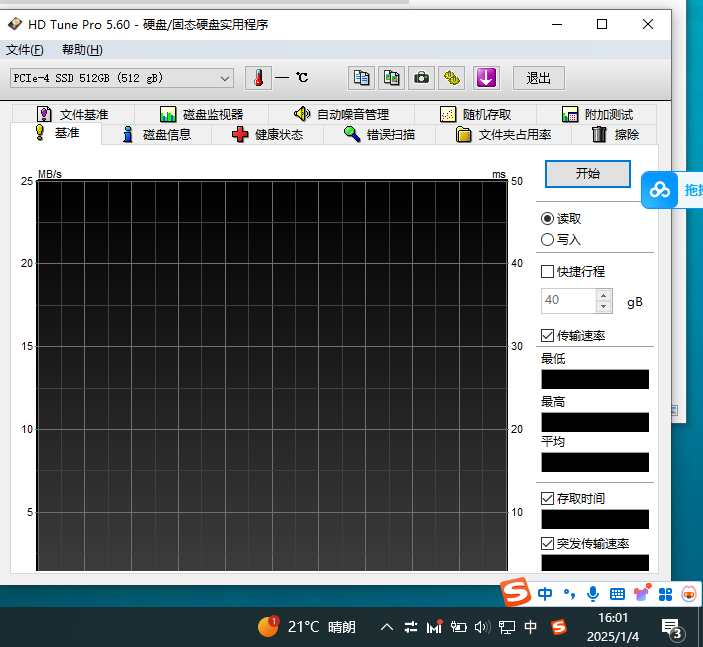This screenshot has height=647, width=703.
Task: Activate Sogou voice input microphone
Action: [593, 594]
